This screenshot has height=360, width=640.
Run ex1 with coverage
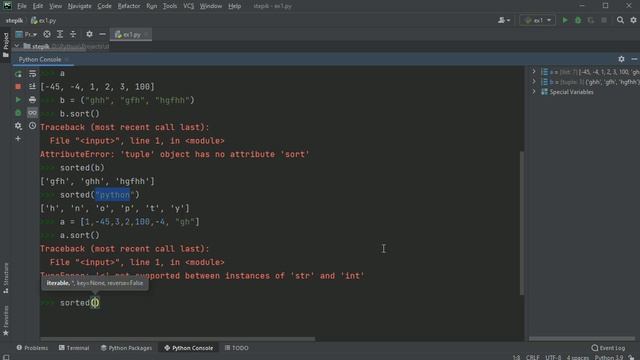point(591,20)
